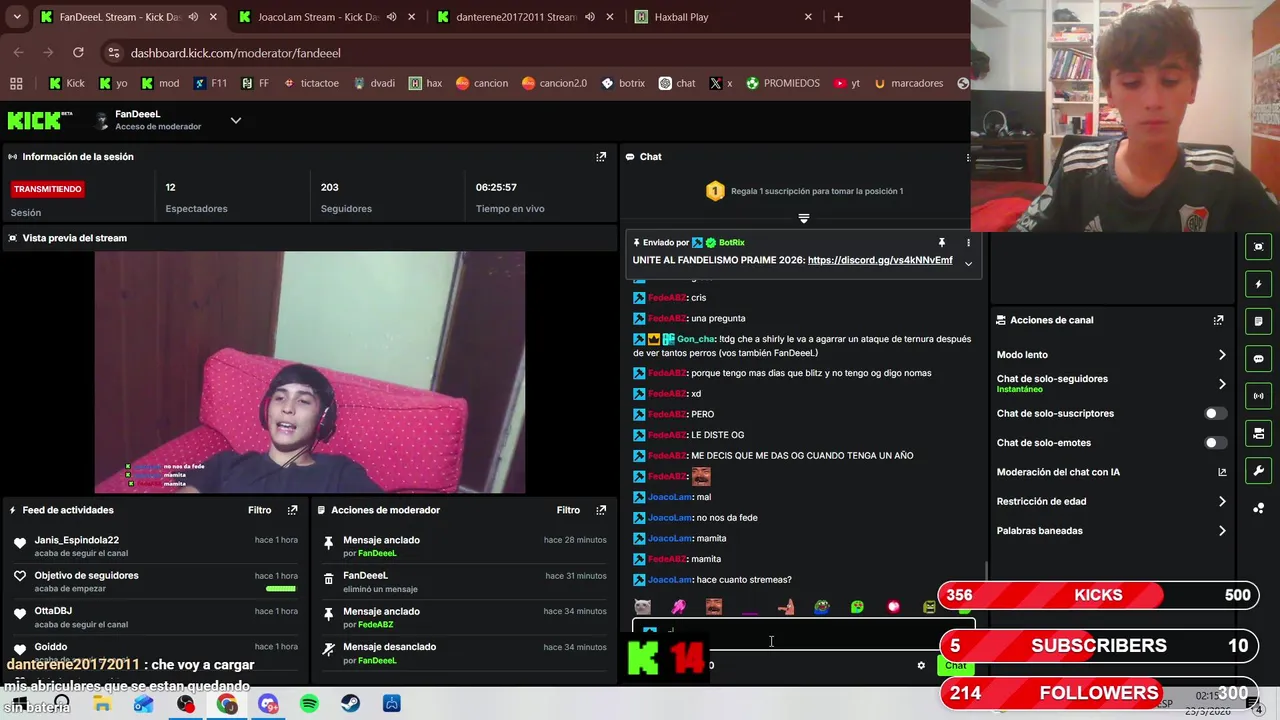Reload the browser page
1280x720 pixels.
(78, 52)
